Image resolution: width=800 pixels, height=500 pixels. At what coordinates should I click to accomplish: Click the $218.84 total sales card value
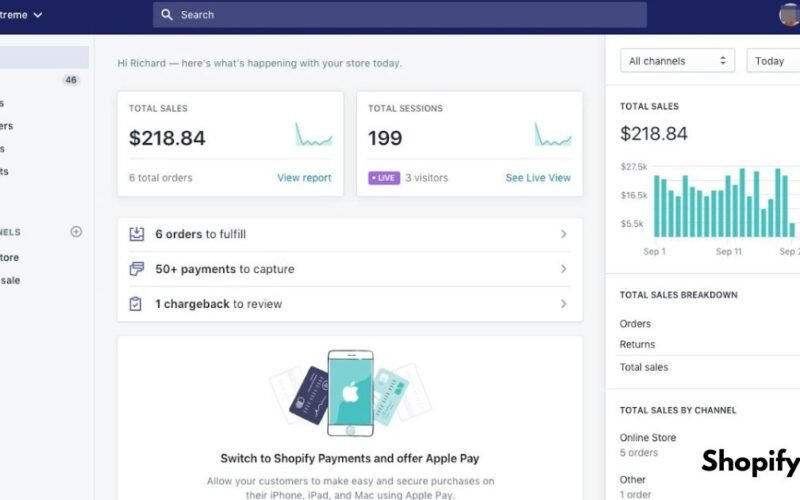pyautogui.click(x=167, y=138)
